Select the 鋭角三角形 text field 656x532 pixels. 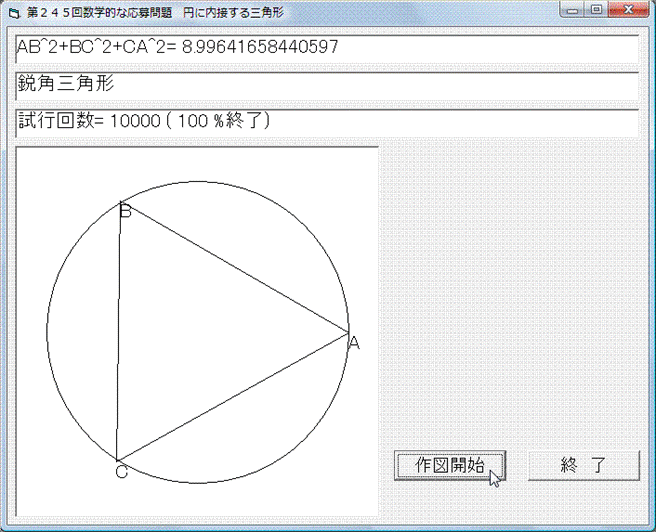326,85
